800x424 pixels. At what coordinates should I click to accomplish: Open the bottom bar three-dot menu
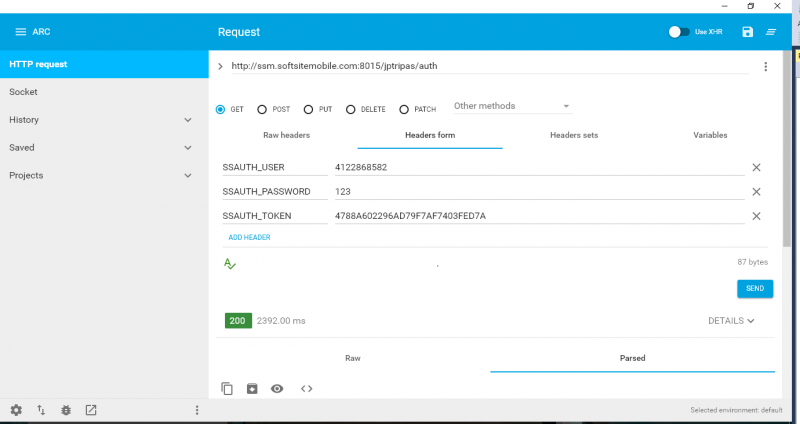pyautogui.click(x=197, y=410)
